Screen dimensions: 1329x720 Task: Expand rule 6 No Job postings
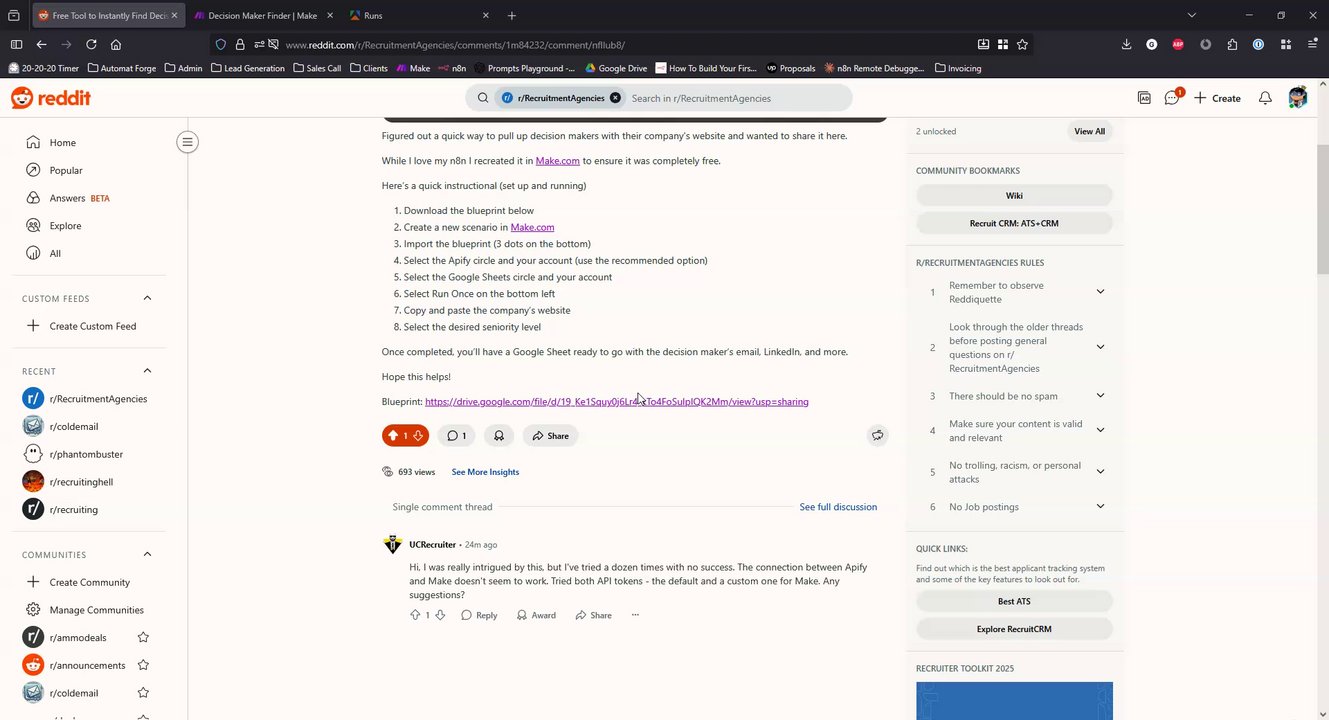[1100, 507]
